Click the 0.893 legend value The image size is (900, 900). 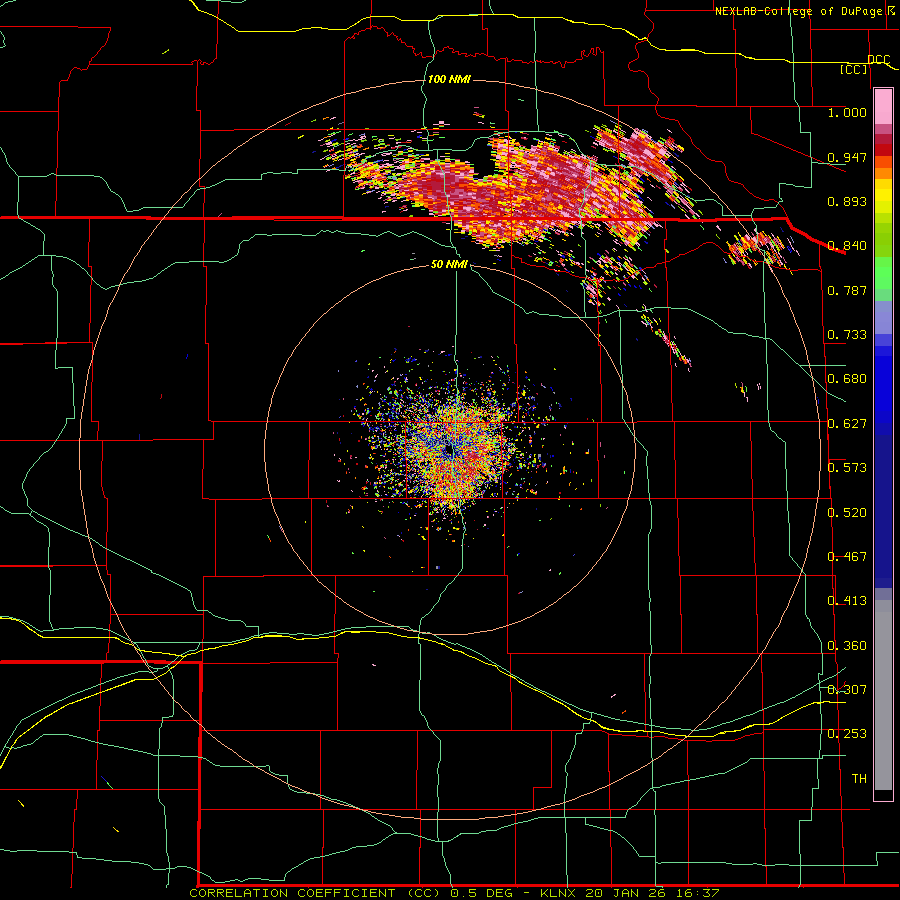(x=847, y=201)
